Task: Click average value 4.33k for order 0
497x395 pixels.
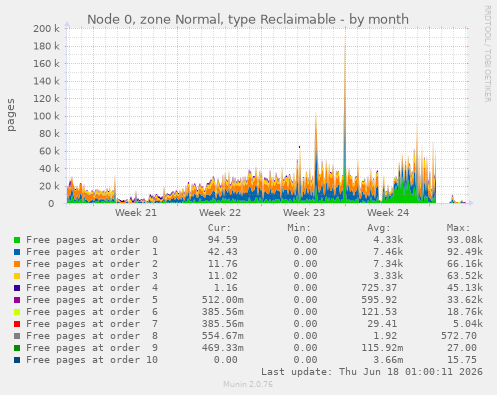Action: tap(388, 240)
